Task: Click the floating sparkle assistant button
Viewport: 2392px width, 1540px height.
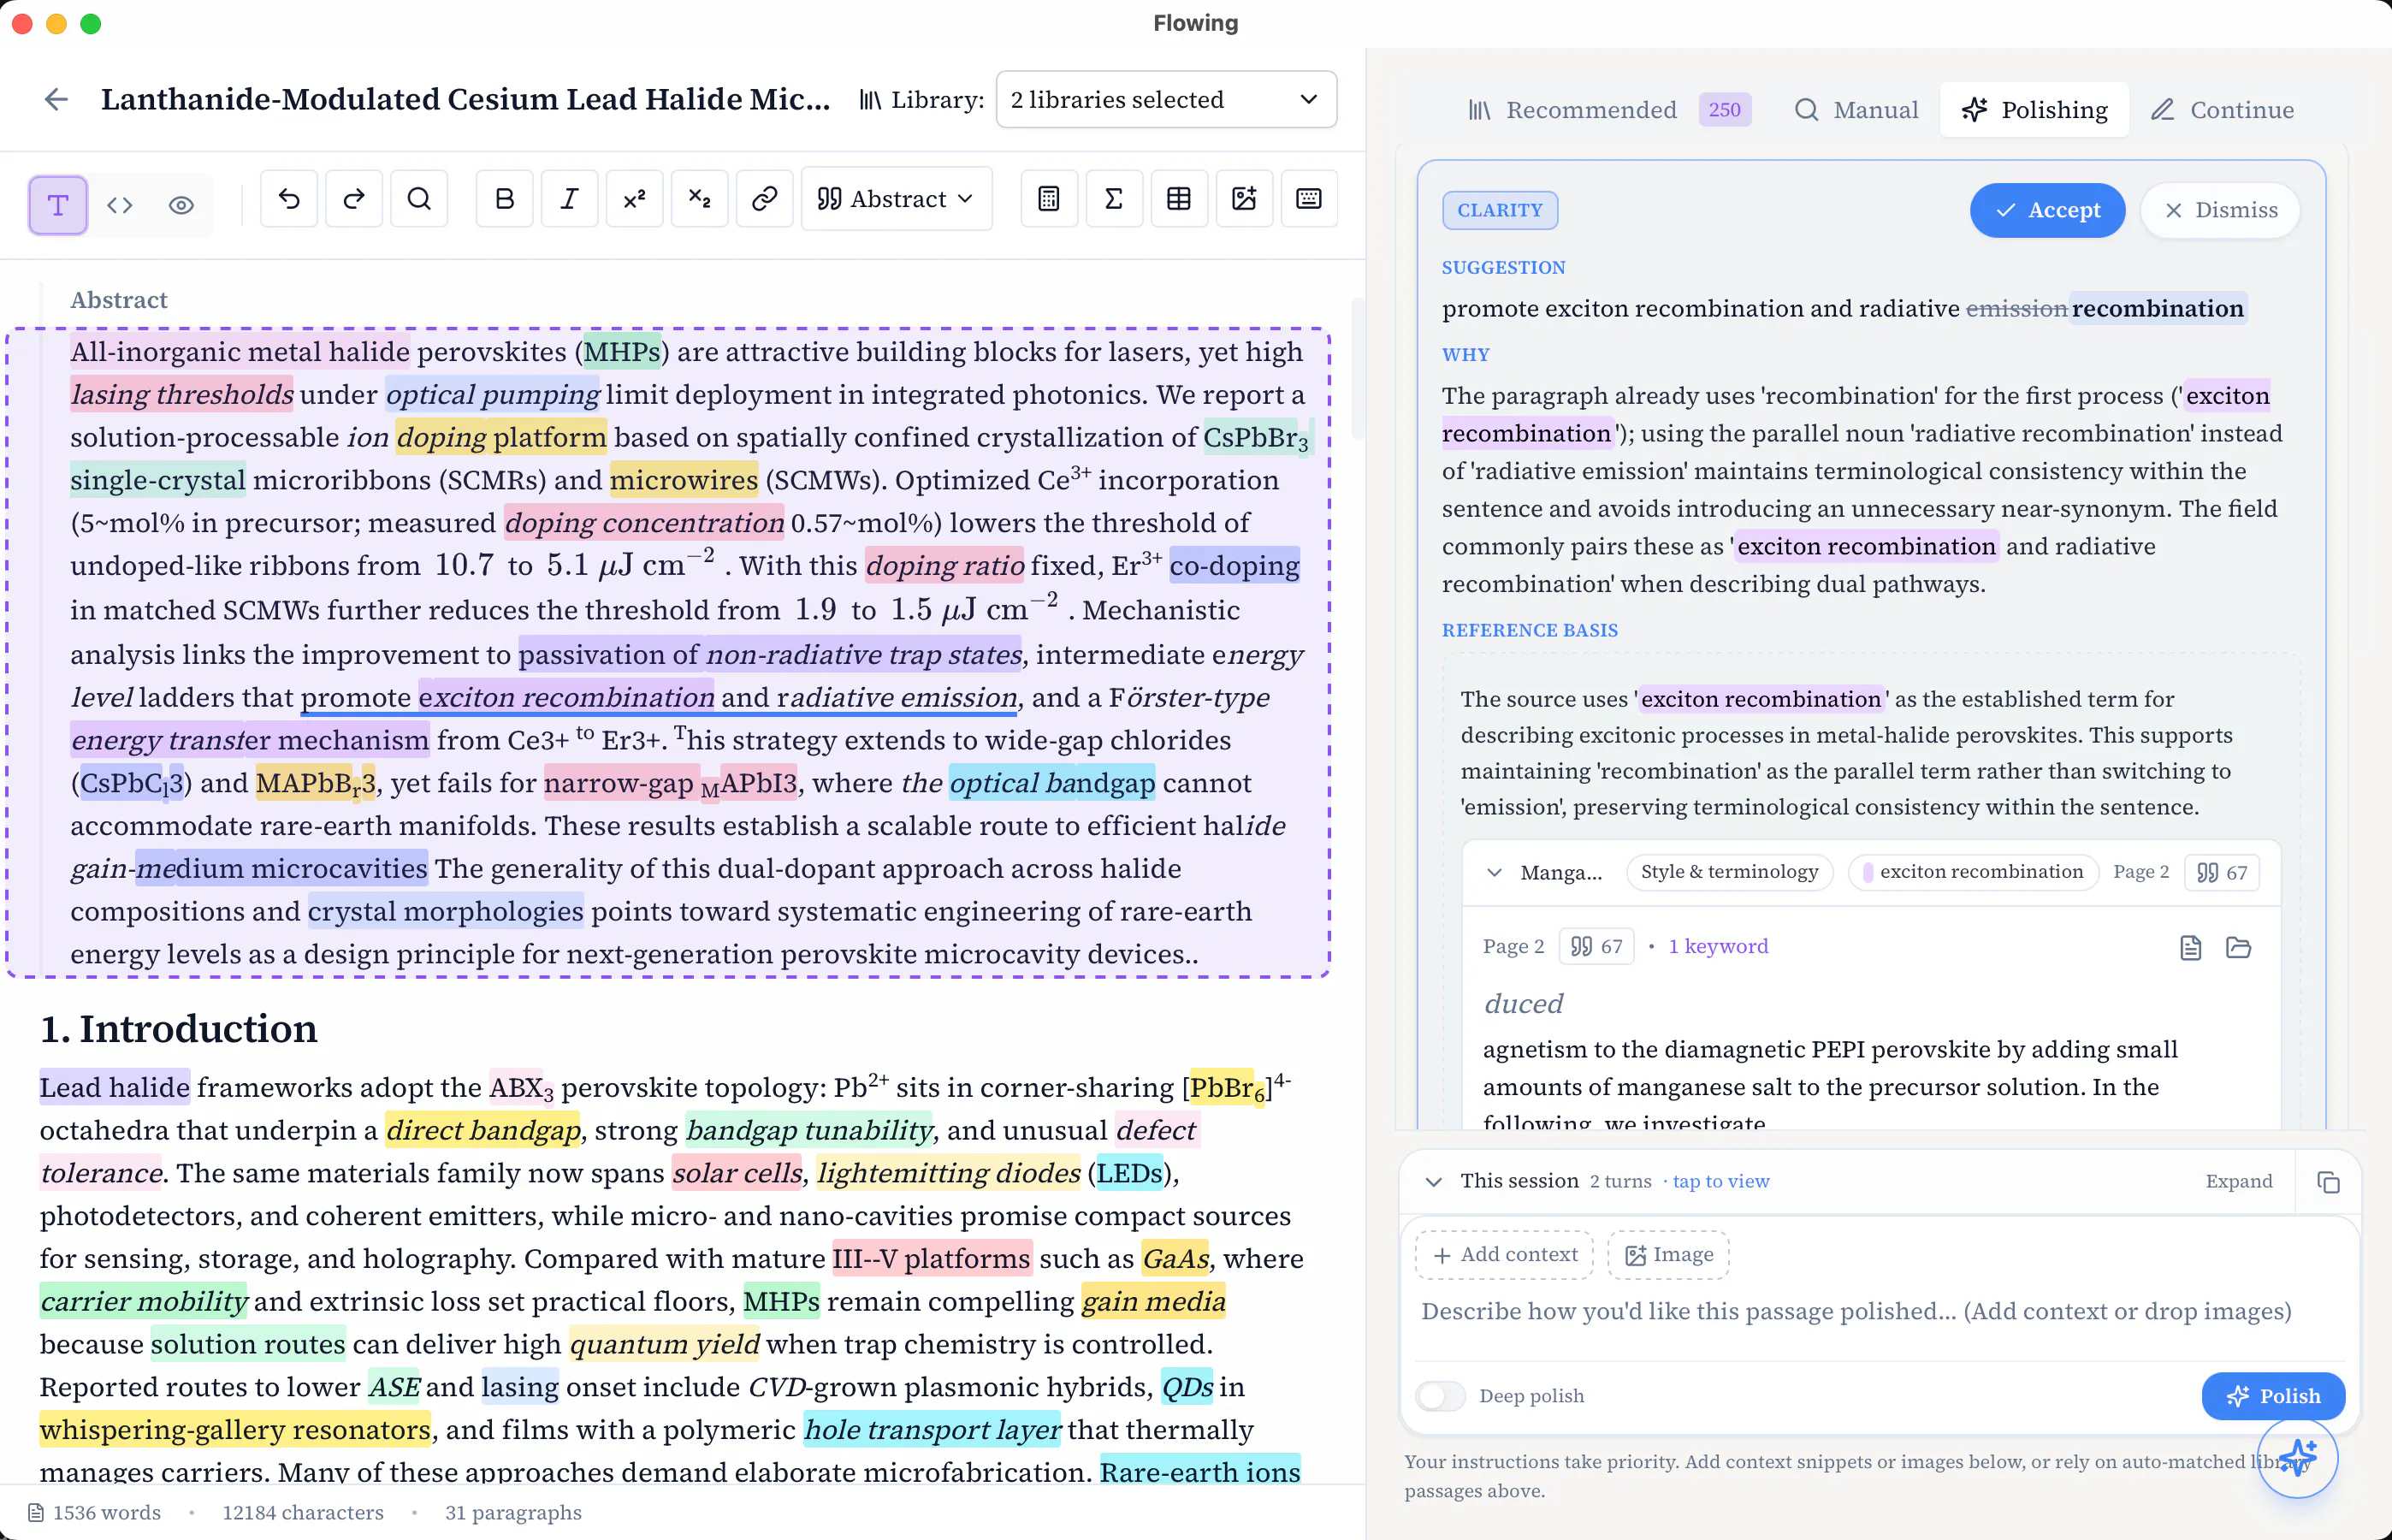Action: pos(2297,1457)
